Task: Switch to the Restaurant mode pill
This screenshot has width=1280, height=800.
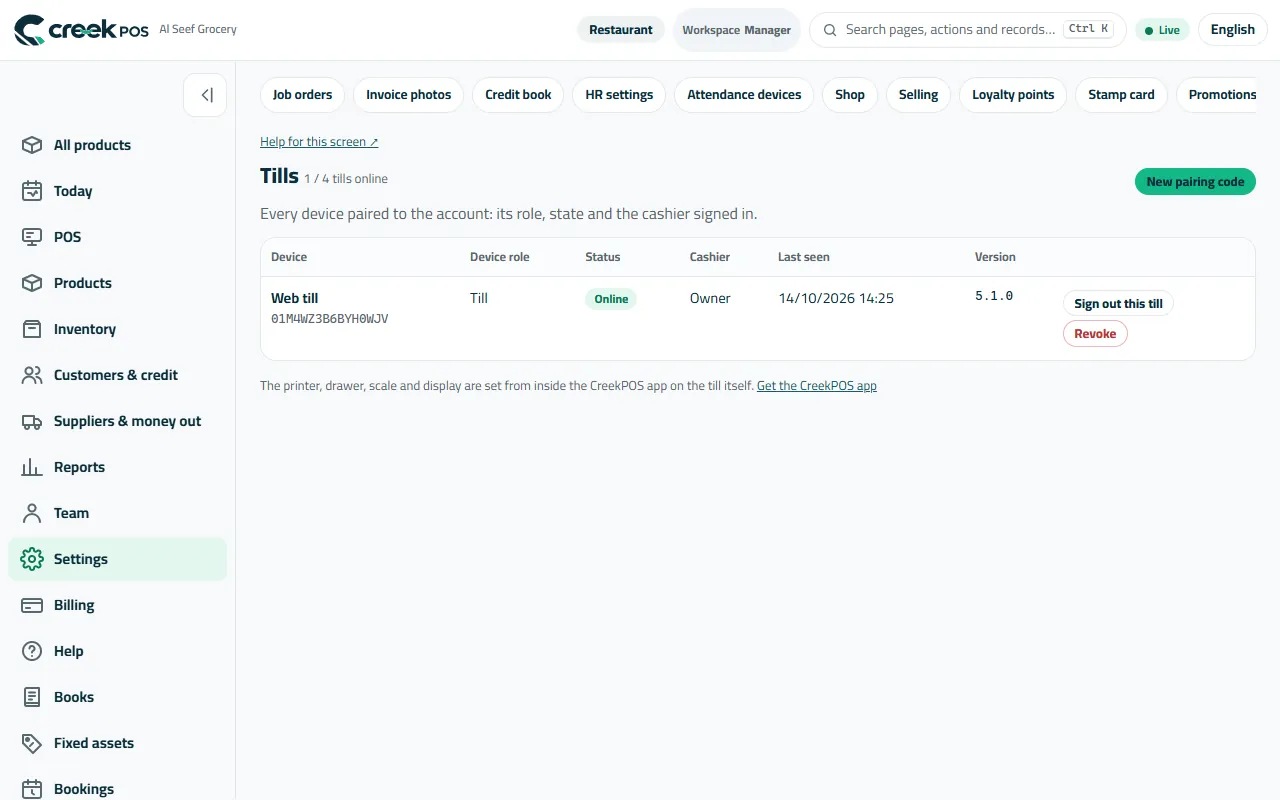Action: pos(621,30)
